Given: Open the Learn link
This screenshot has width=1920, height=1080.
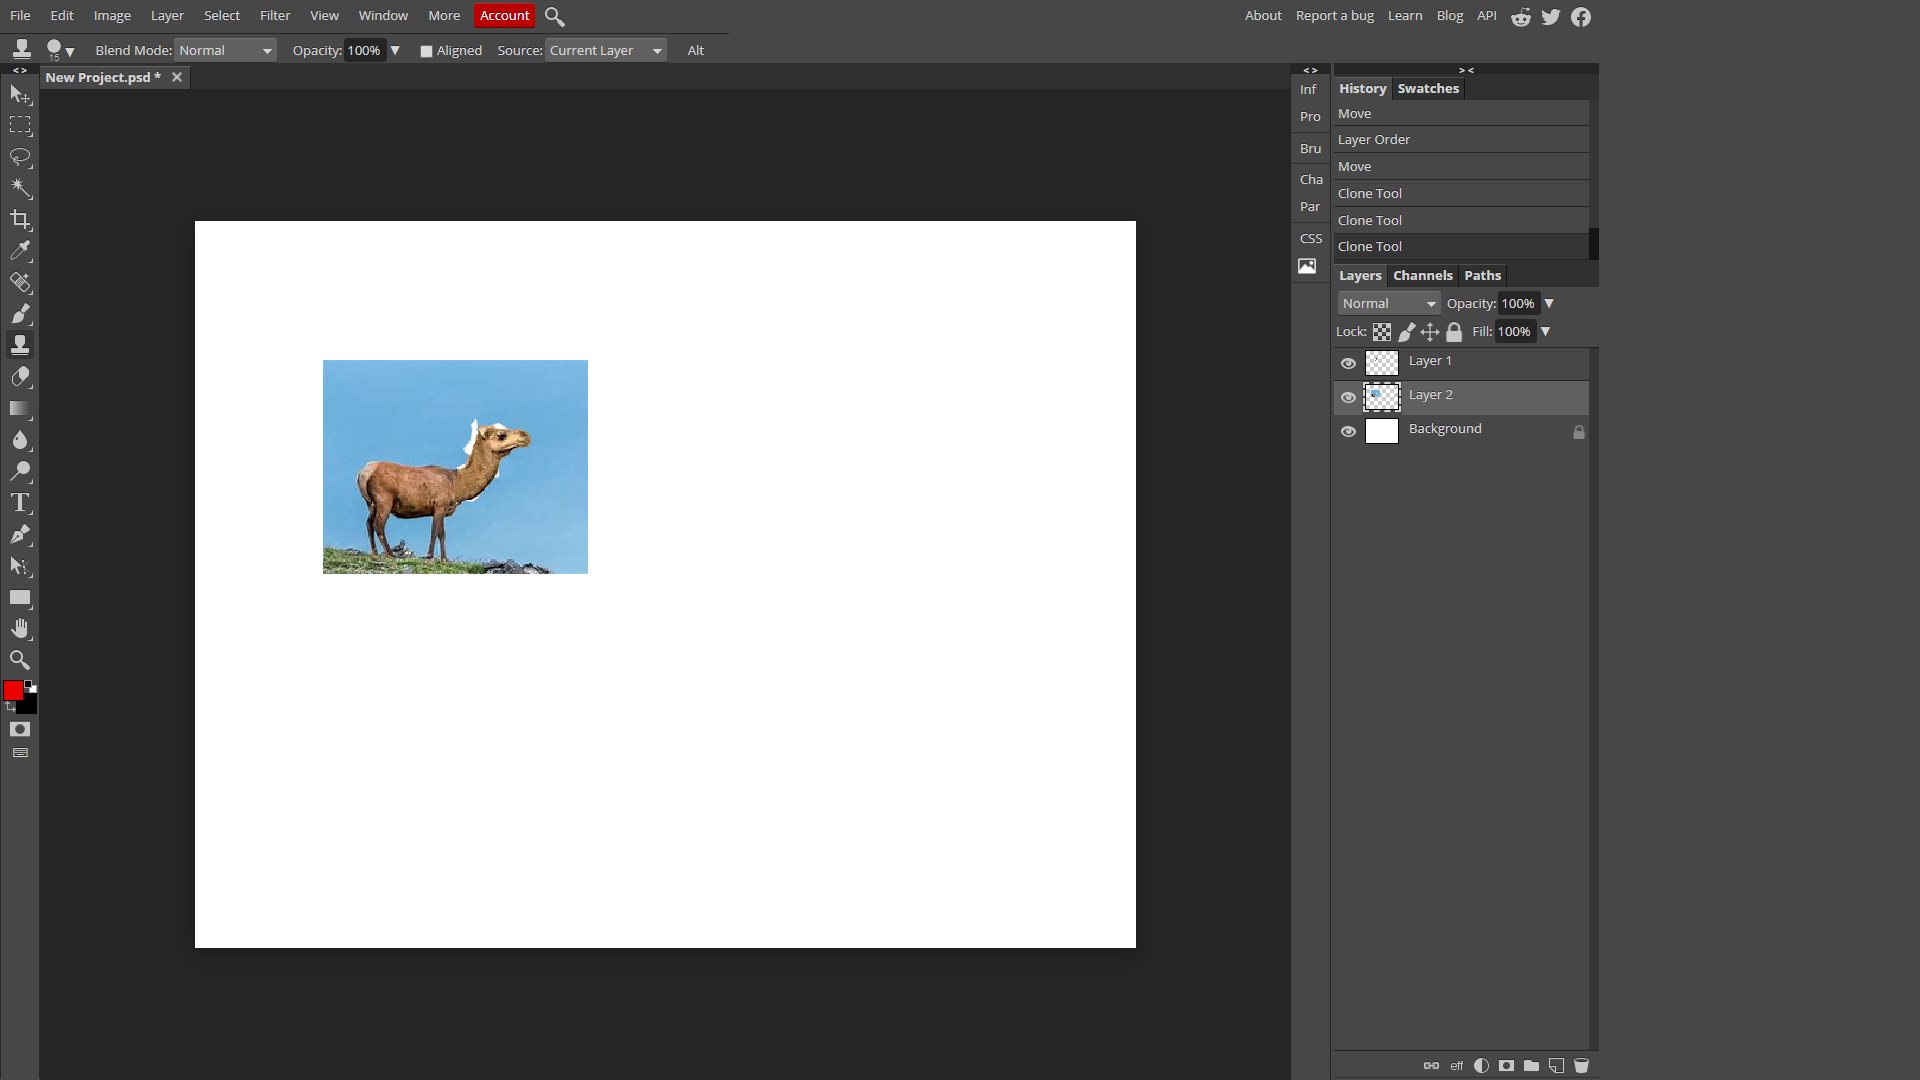Looking at the screenshot, I should tap(1404, 16).
